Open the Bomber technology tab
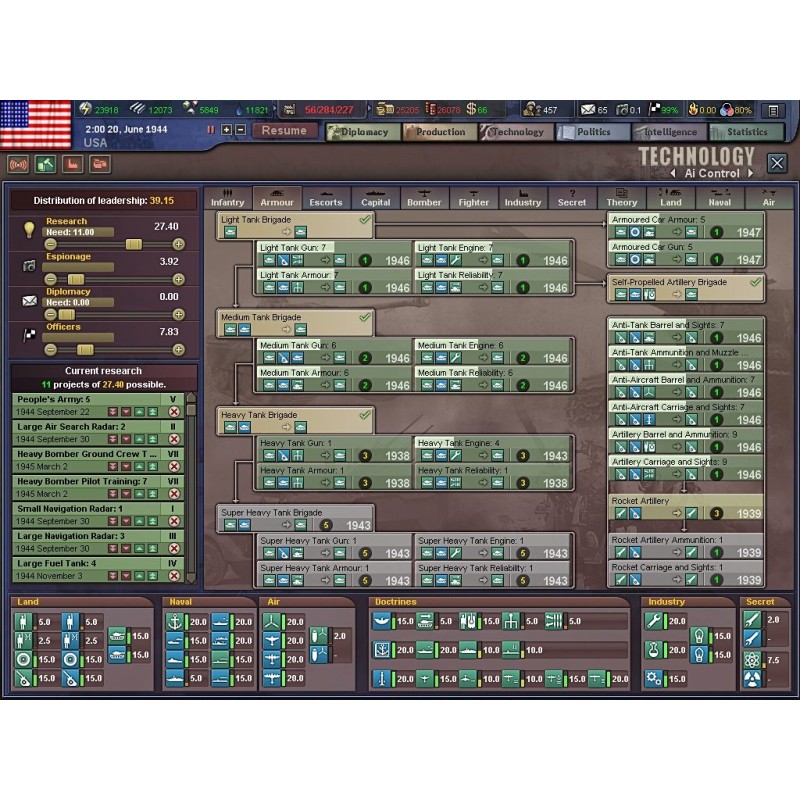The width and height of the screenshot is (800, 800). click(x=424, y=197)
